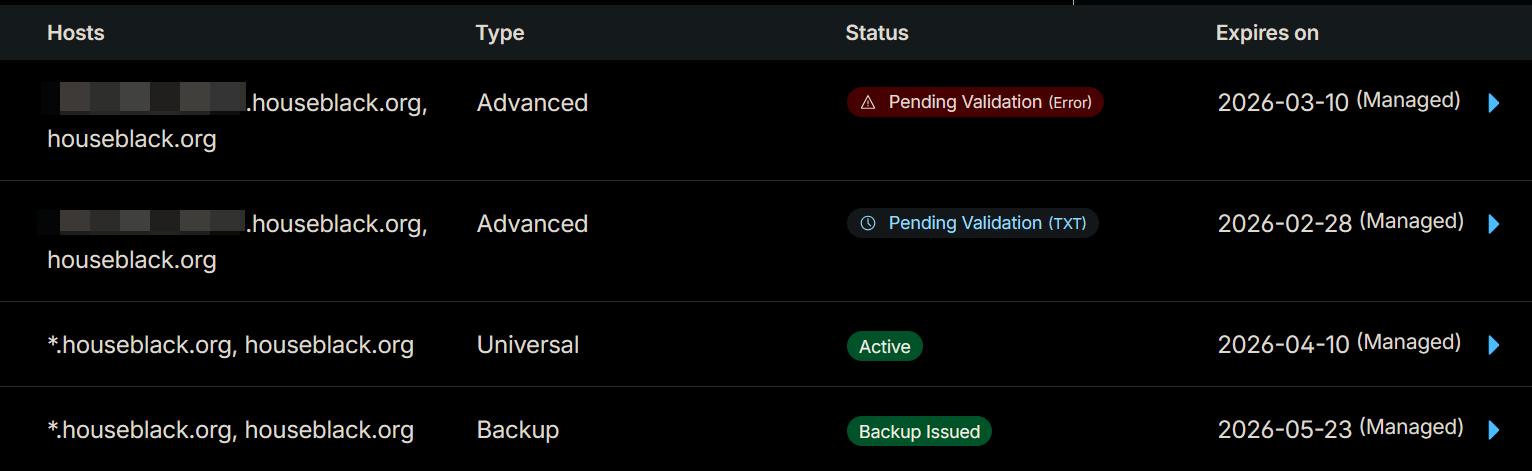Screen dimensions: 1532x471
Task: Click the 2026-04-10 expiration date
Action: pos(1283,345)
